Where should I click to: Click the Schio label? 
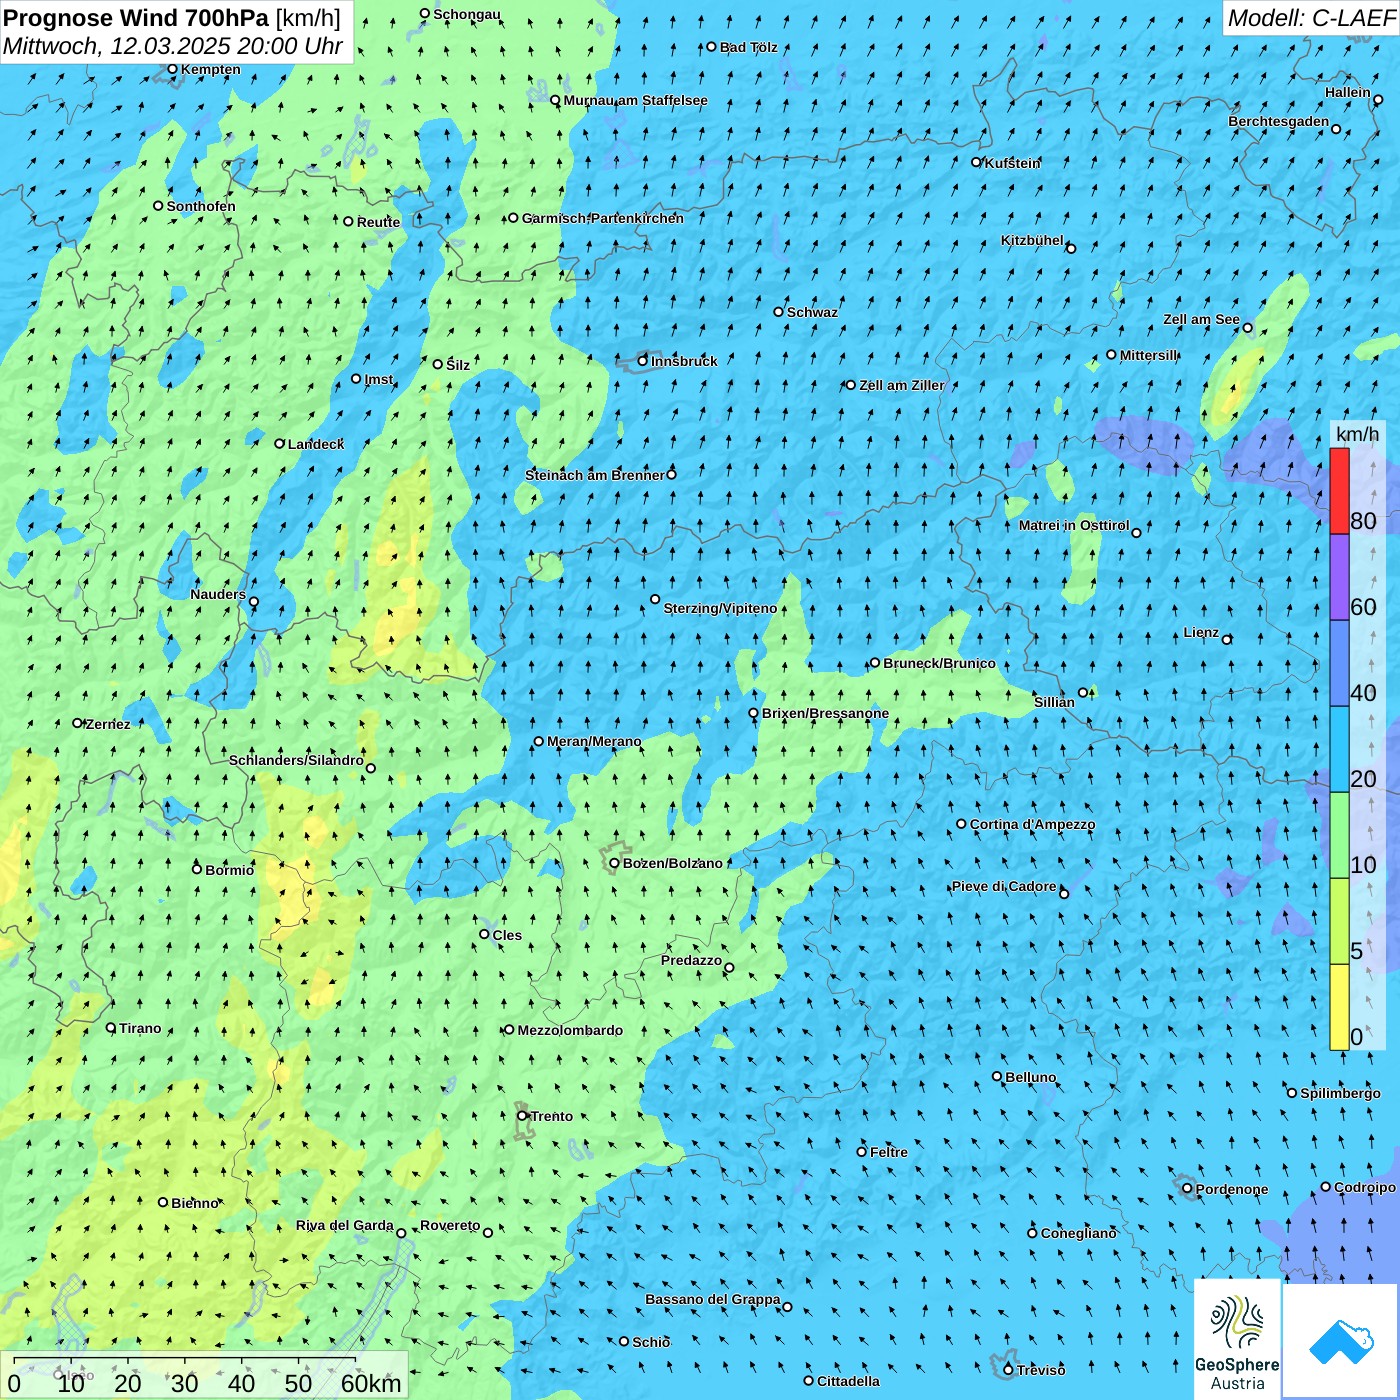pos(651,1342)
